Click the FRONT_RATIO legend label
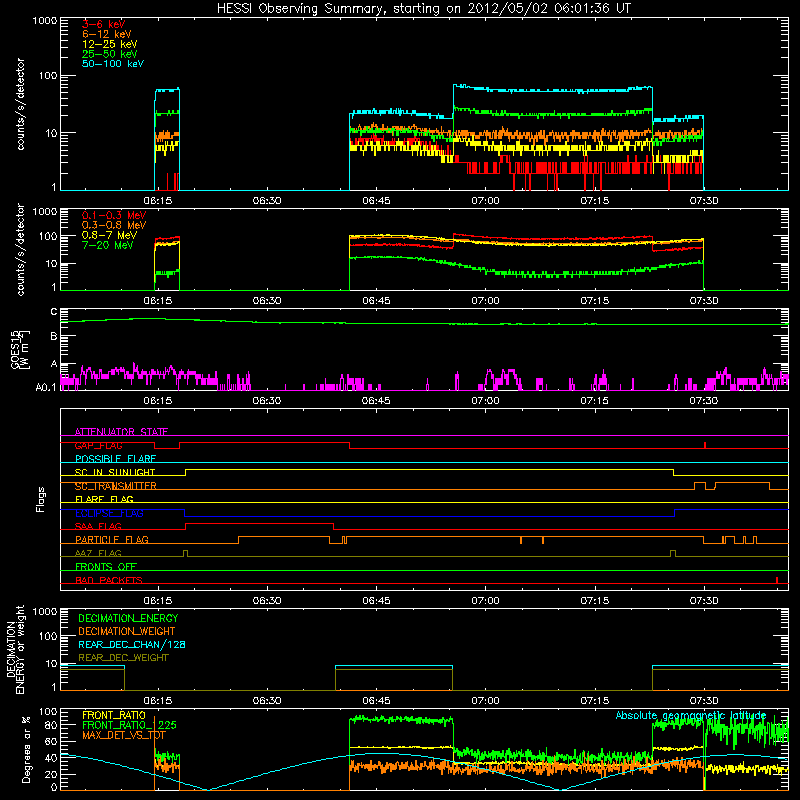Screen dimensions: 800x800 [114, 715]
